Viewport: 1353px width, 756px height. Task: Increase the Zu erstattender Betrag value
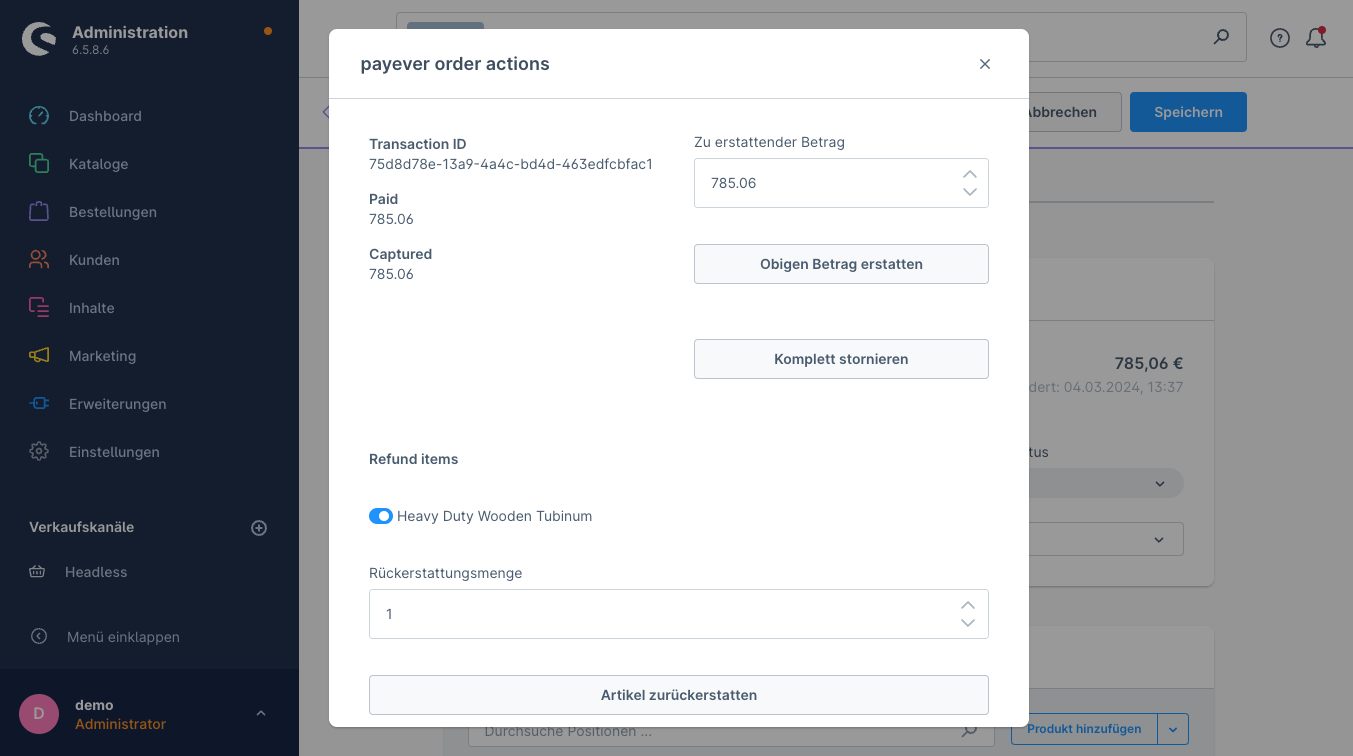(969, 174)
